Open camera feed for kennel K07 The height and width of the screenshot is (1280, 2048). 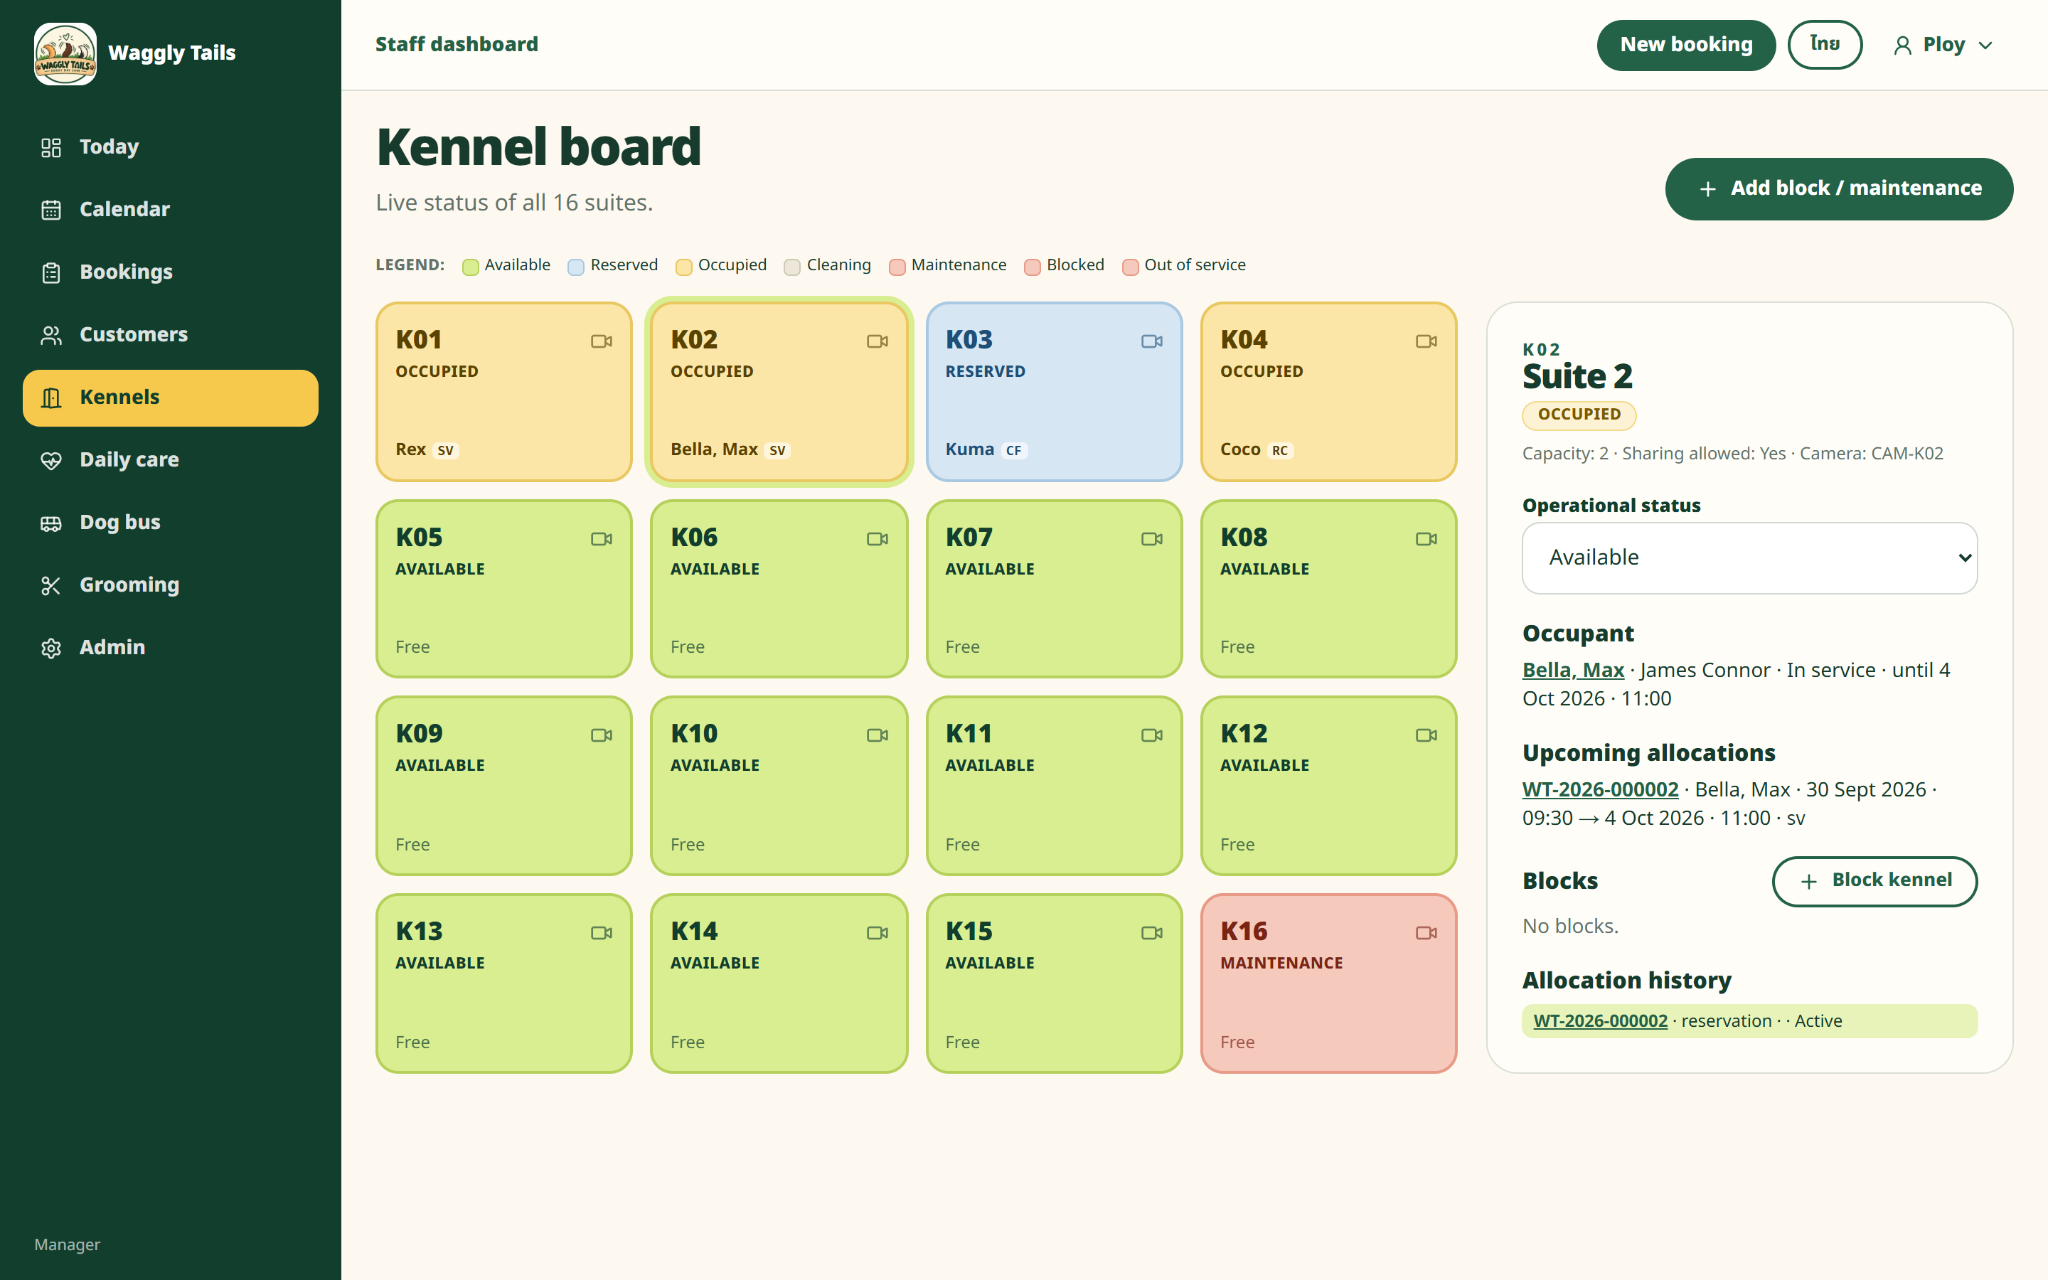[x=1152, y=539]
